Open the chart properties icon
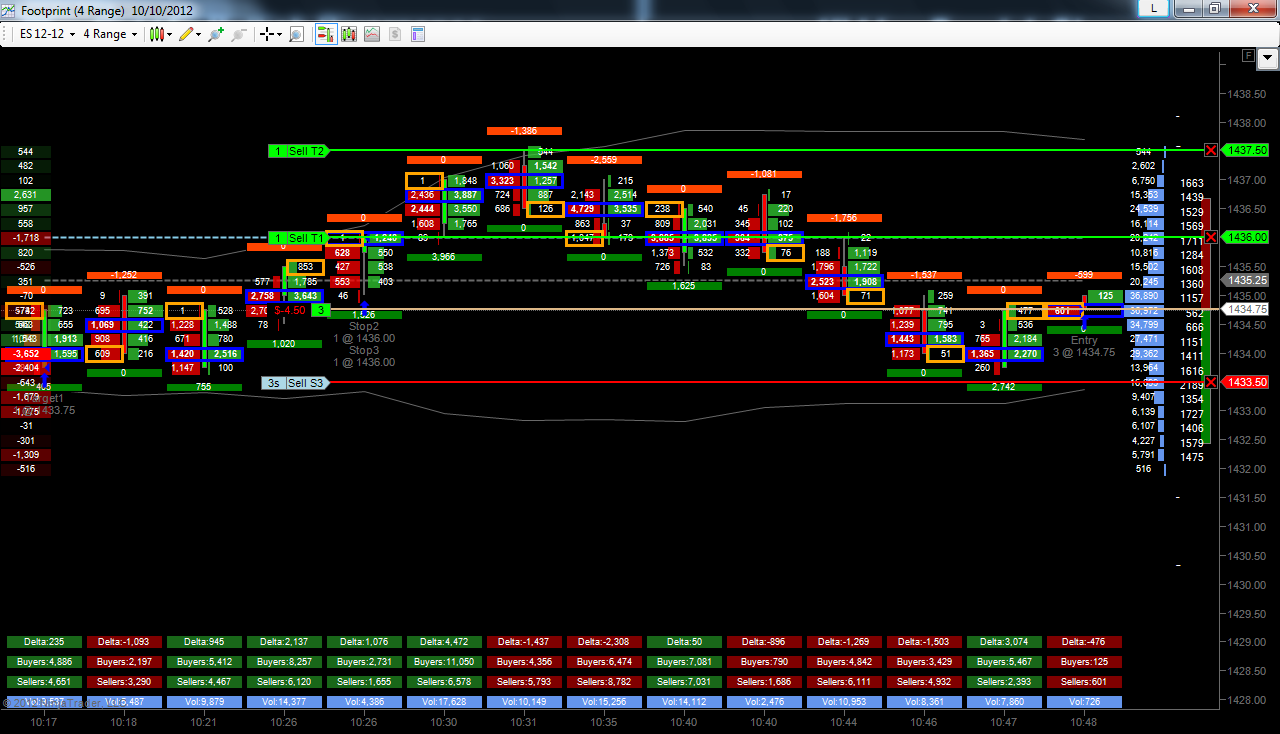This screenshot has height=734, width=1280. pyautogui.click(x=417, y=34)
